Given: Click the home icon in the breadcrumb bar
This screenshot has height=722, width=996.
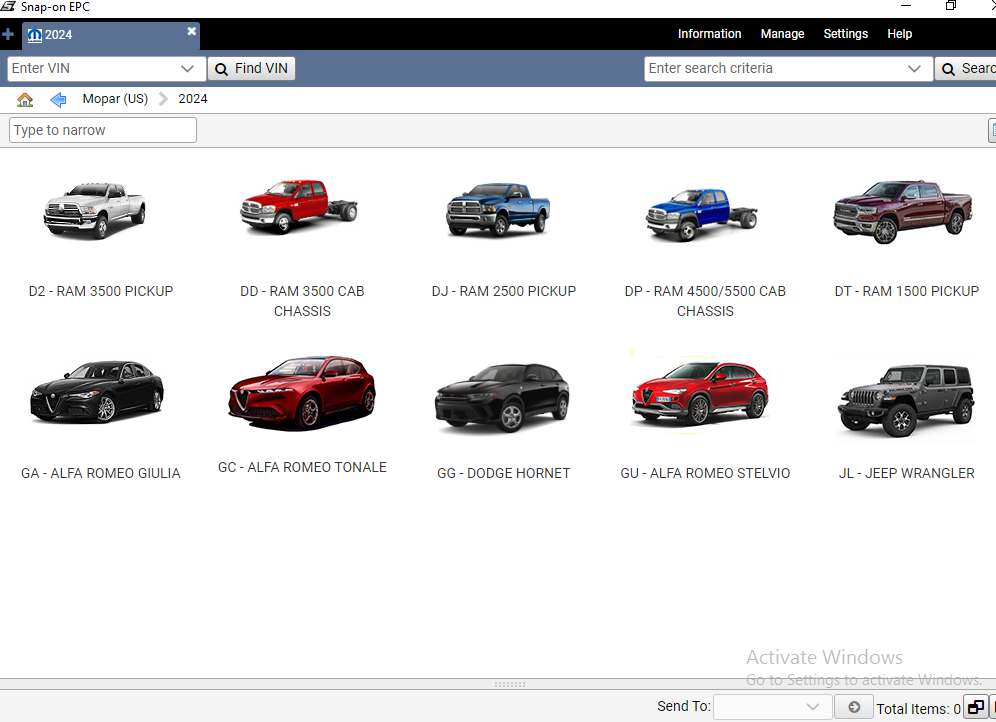Looking at the screenshot, I should [24, 99].
